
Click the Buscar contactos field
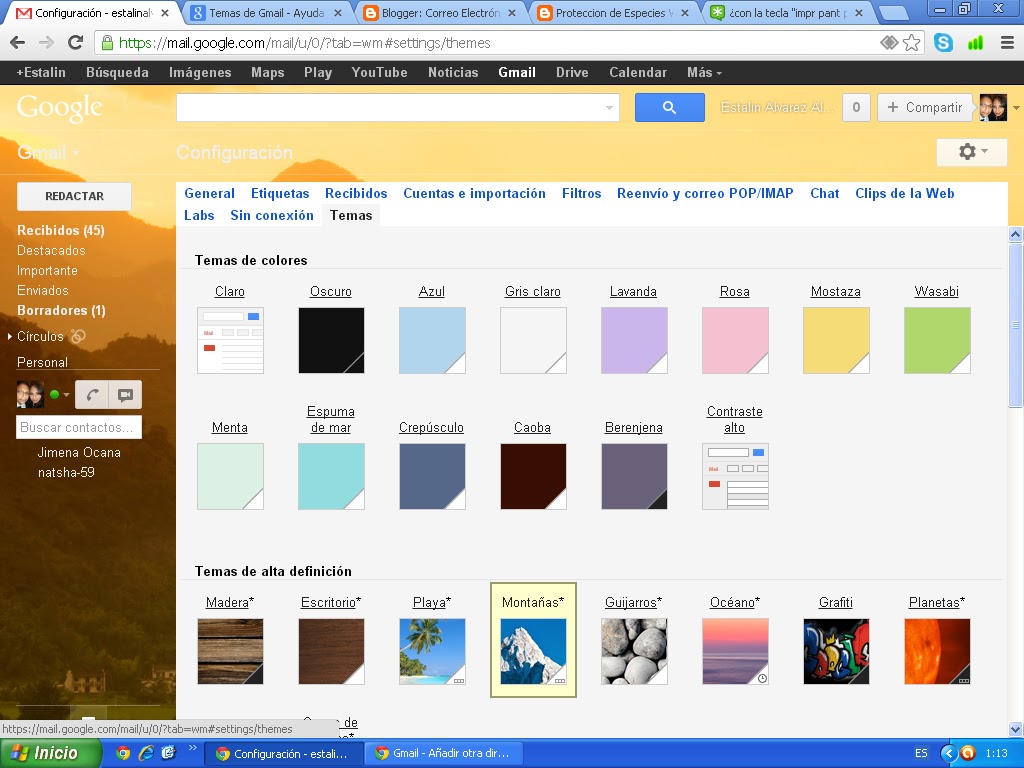78,427
